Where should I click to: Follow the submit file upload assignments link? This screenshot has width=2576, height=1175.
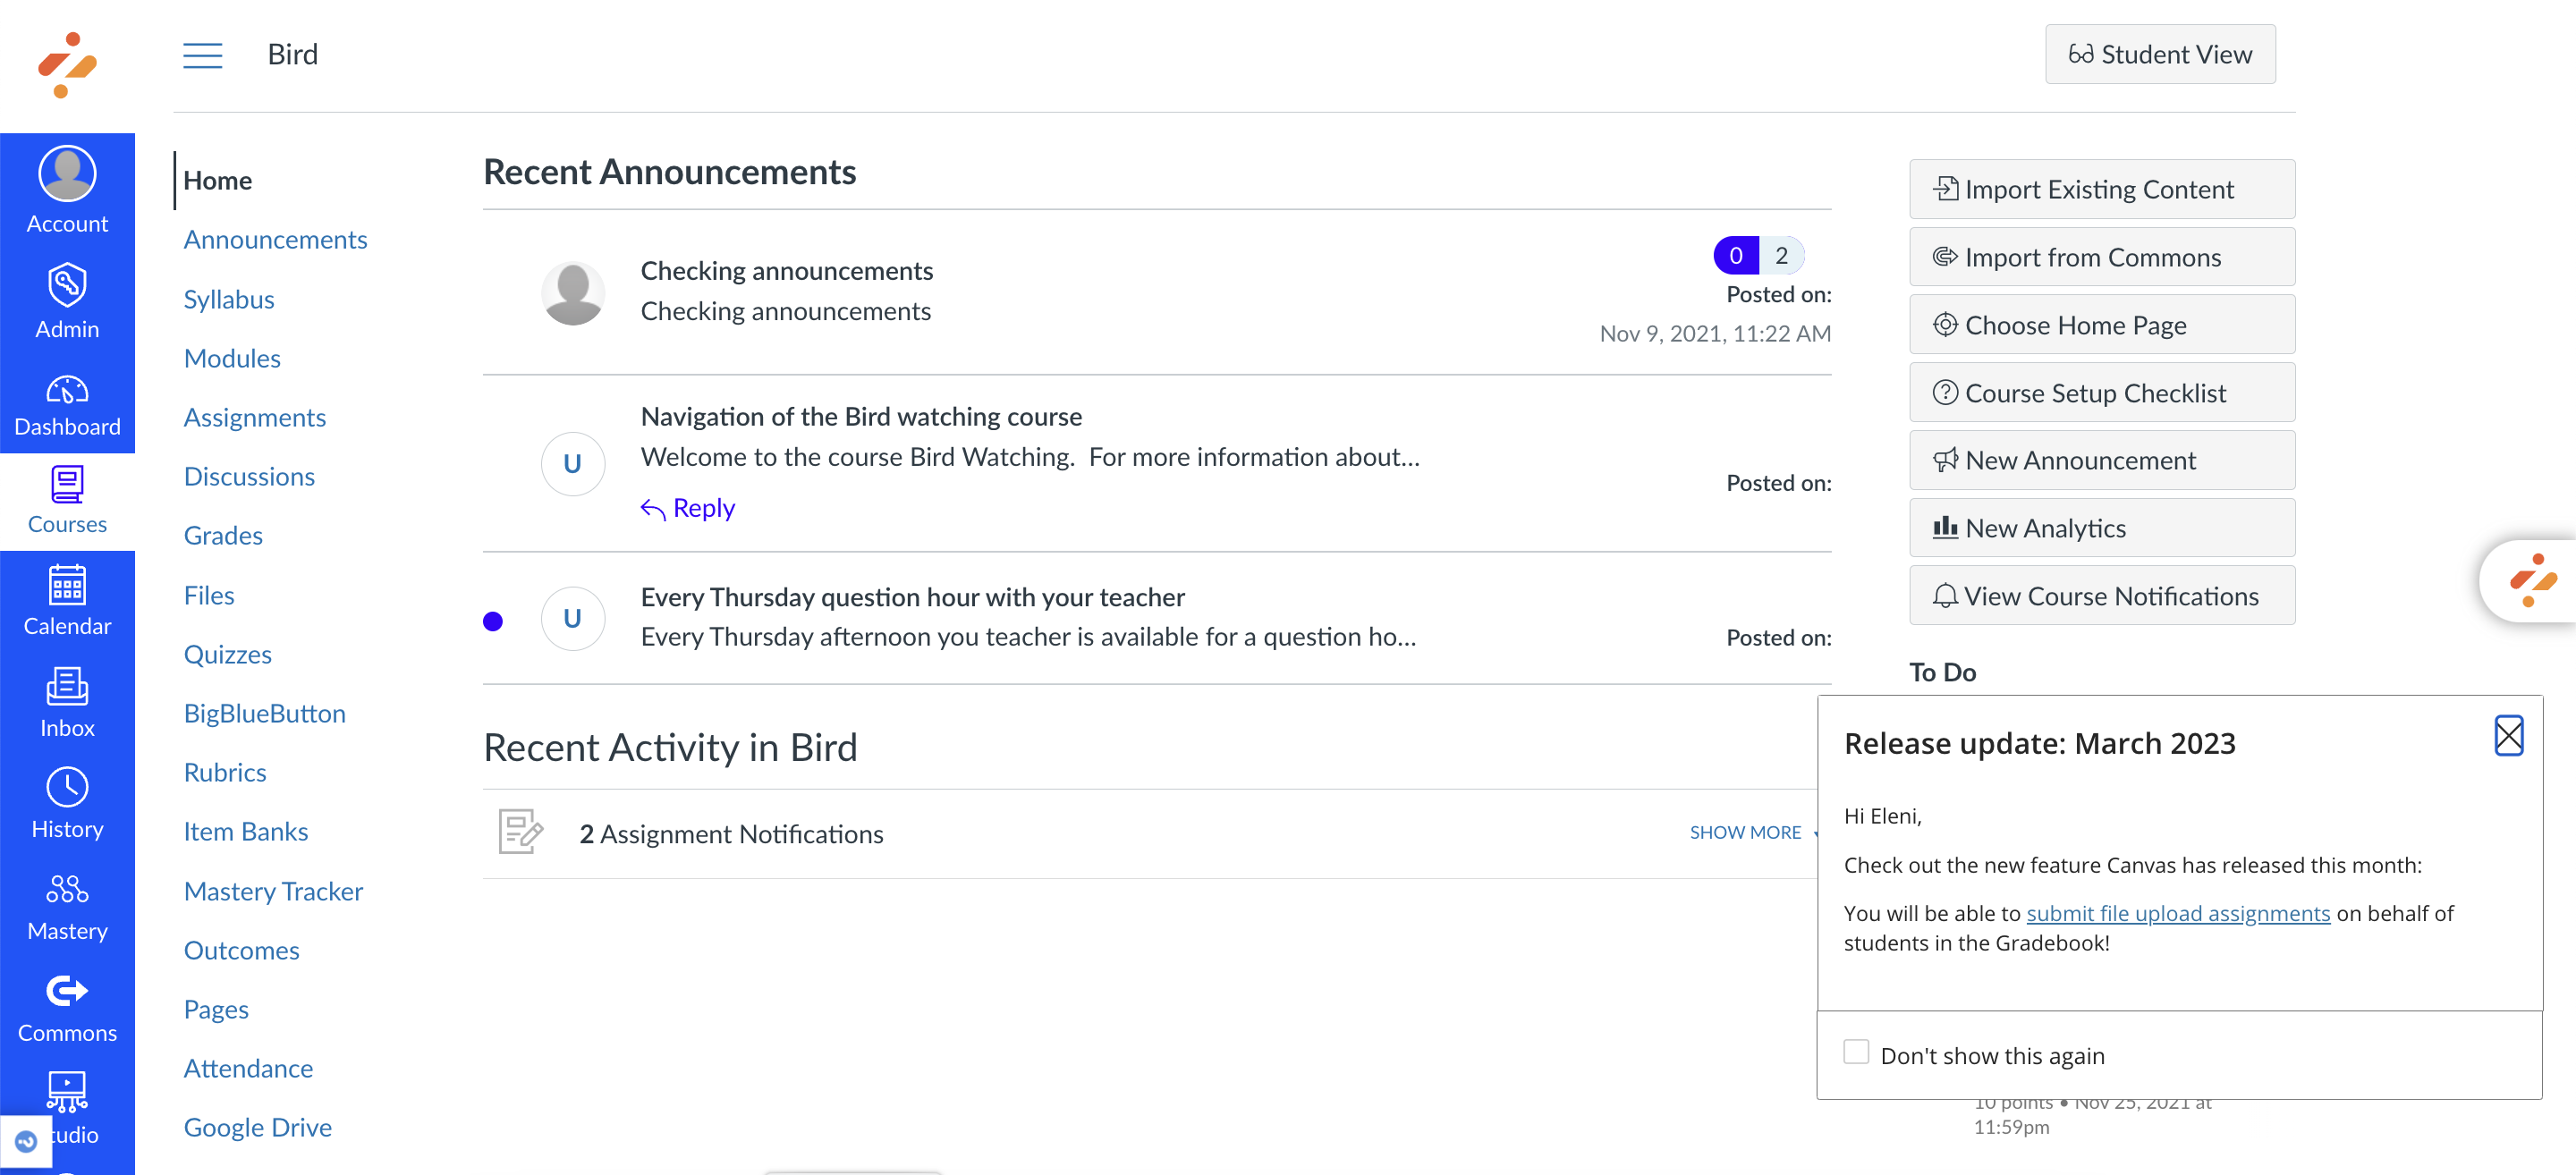pos(2177,913)
